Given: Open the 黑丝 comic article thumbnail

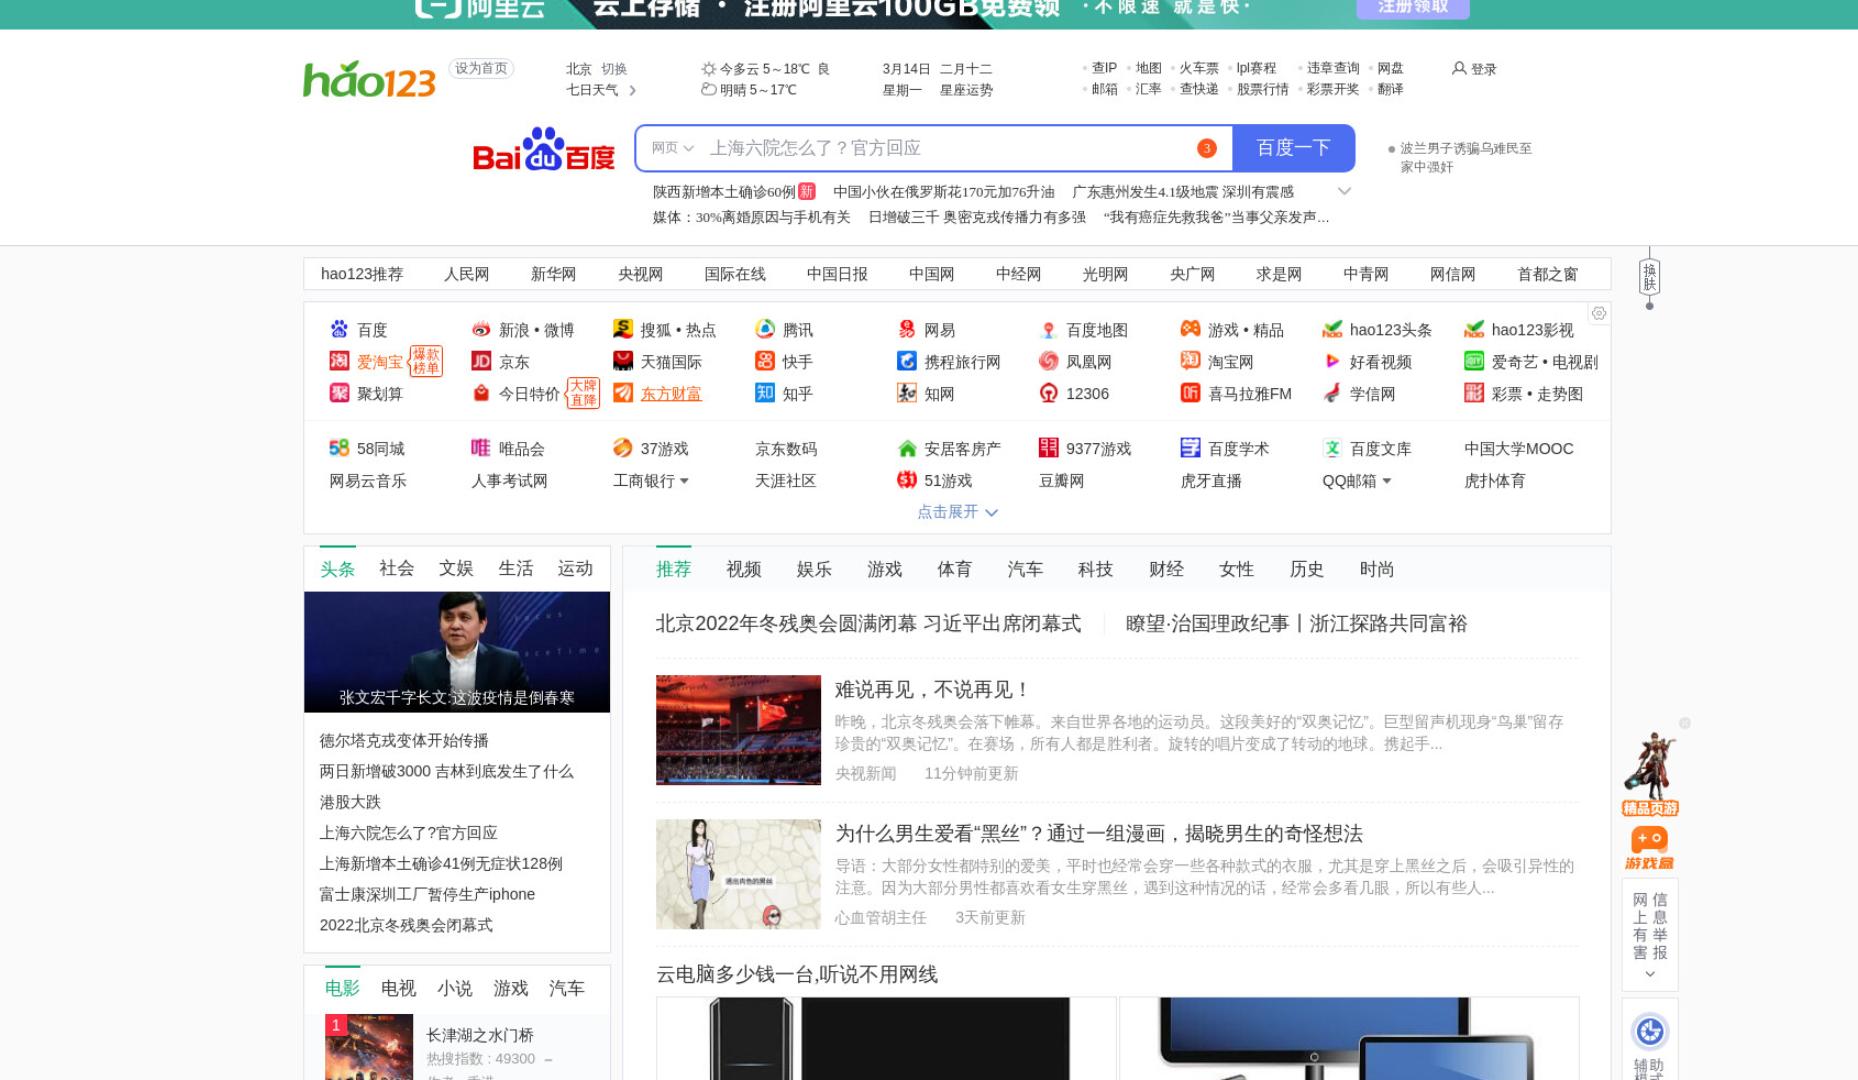Looking at the screenshot, I should [738, 874].
